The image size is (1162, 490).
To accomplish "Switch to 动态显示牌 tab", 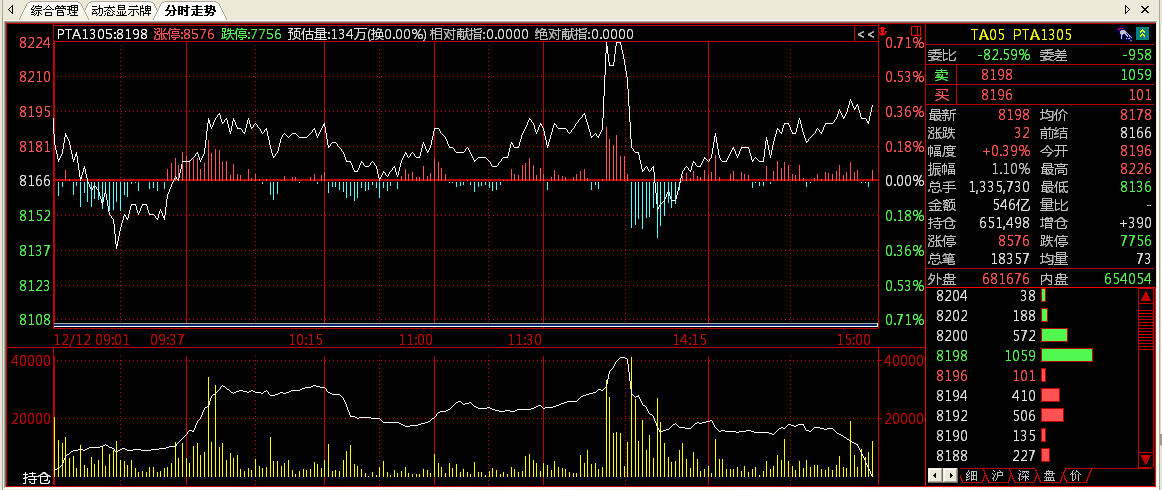I will [122, 10].
